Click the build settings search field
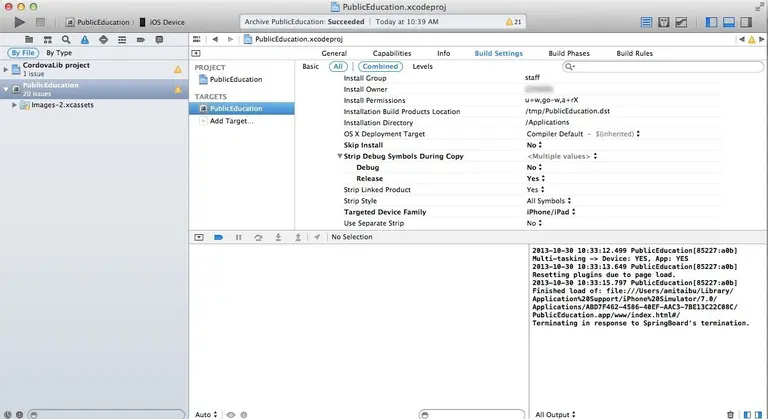The width and height of the screenshot is (768, 419). [663, 67]
